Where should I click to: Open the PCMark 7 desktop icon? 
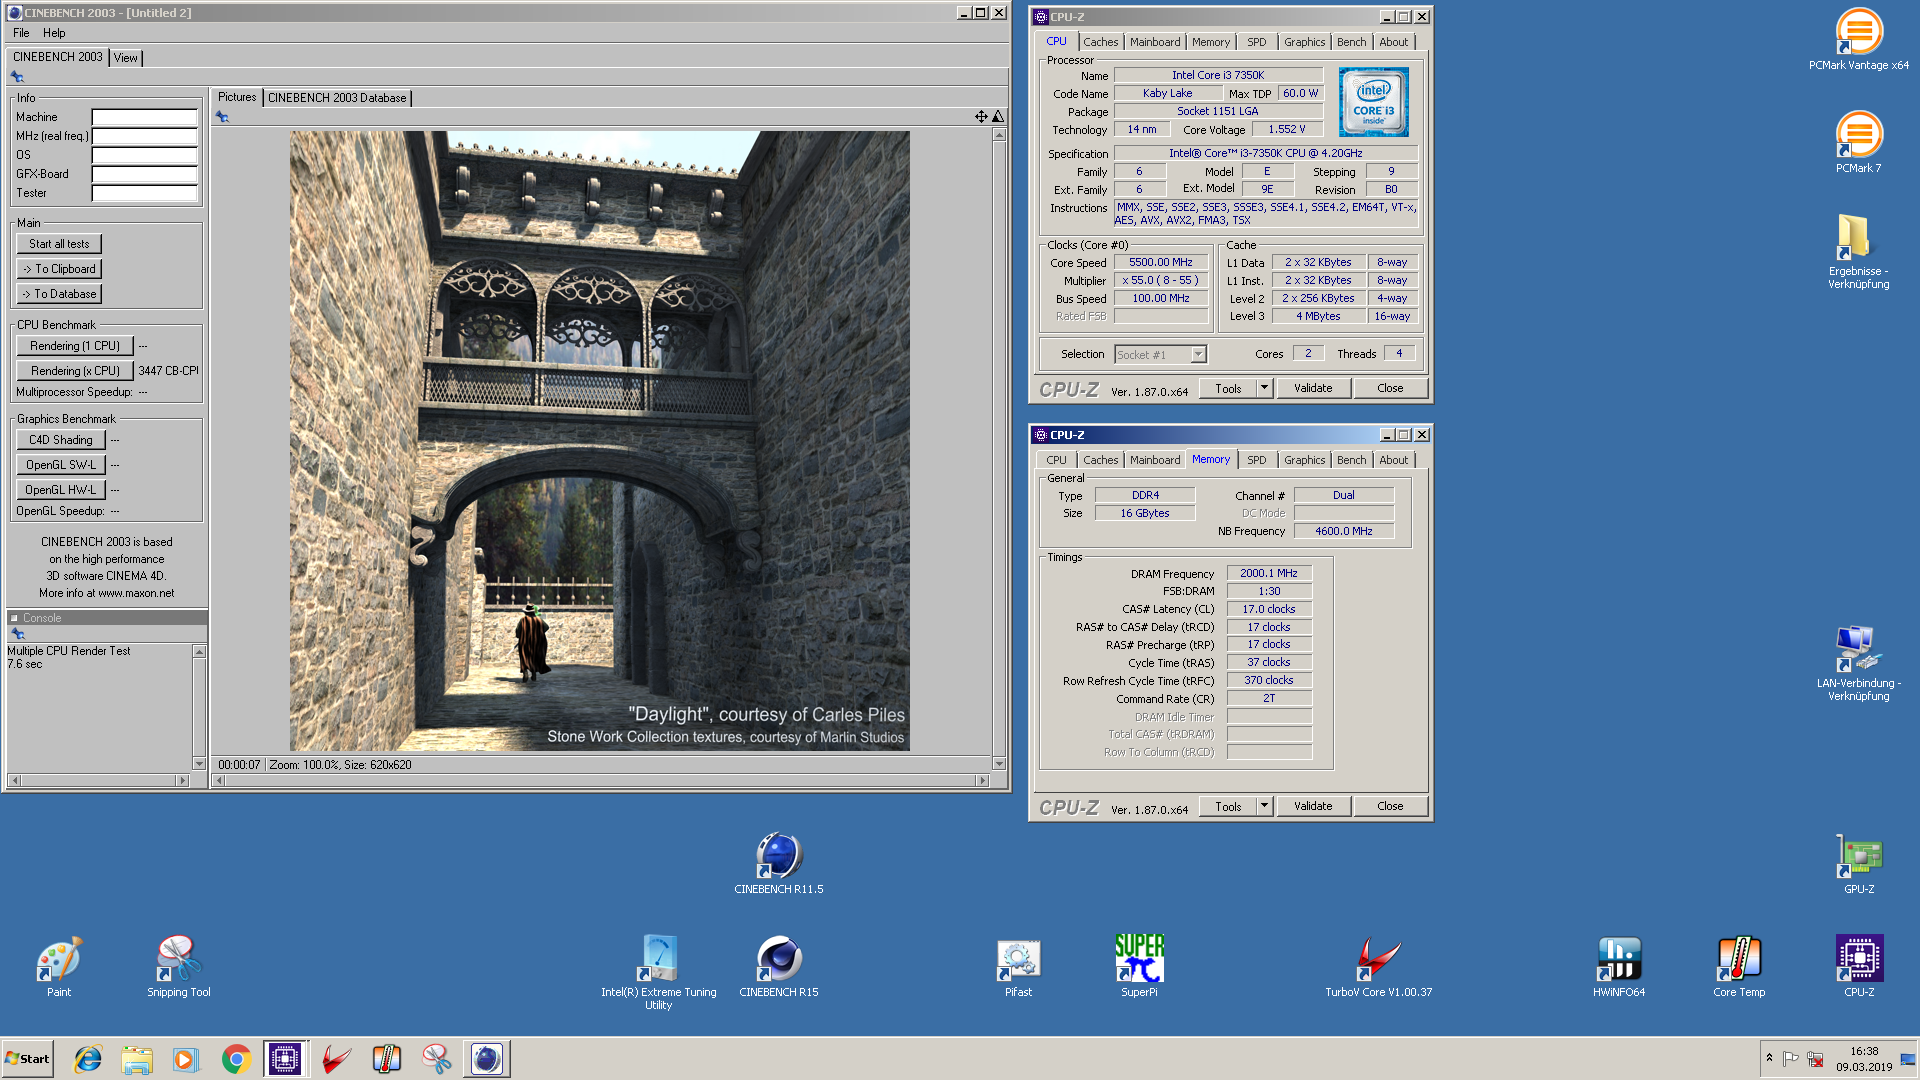[x=1858, y=142]
